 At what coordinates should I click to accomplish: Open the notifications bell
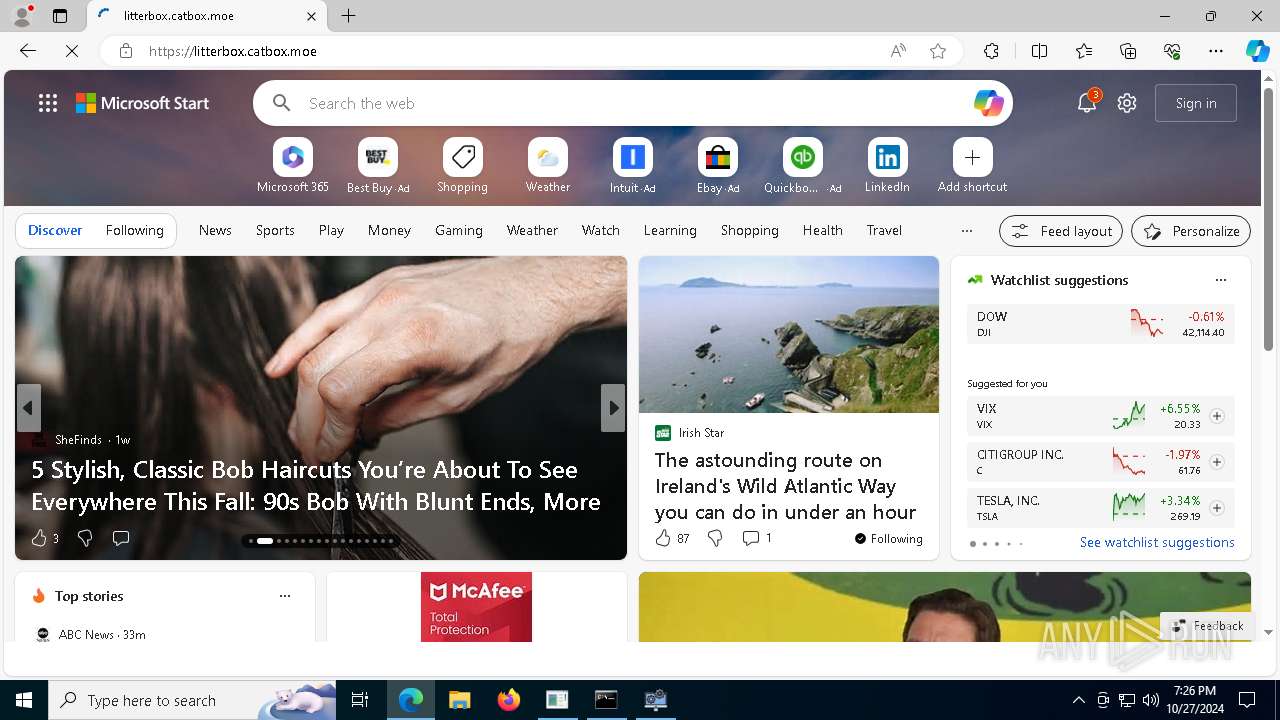coord(1087,103)
